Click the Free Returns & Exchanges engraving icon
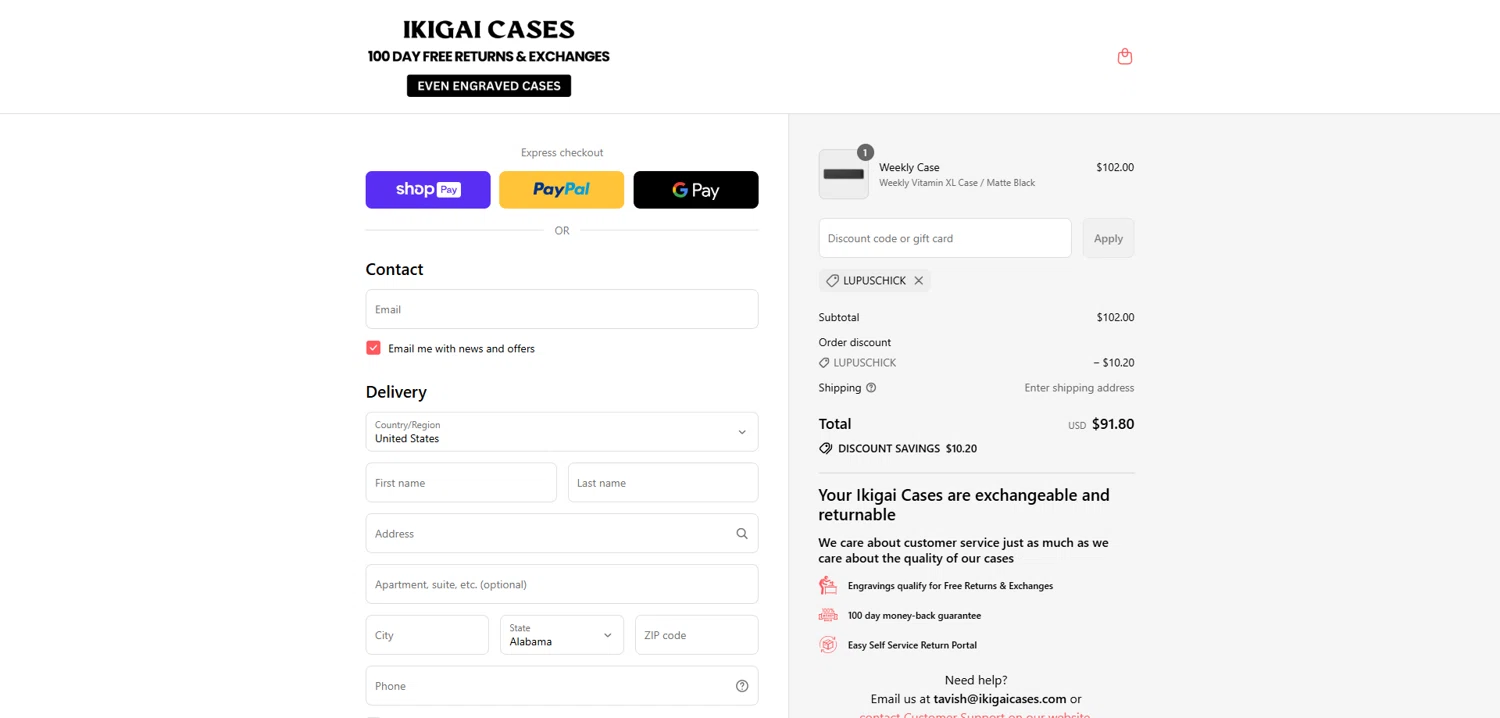 (x=828, y=586)
